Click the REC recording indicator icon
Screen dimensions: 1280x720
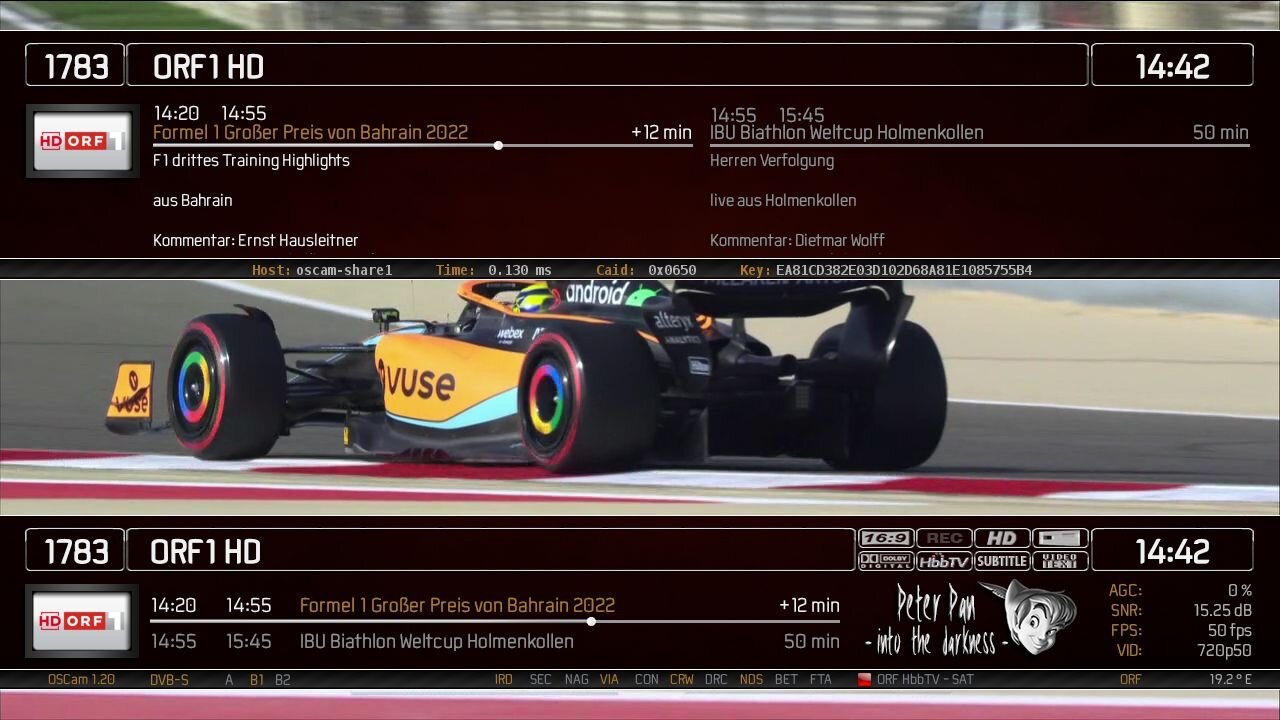pos(944,539)
